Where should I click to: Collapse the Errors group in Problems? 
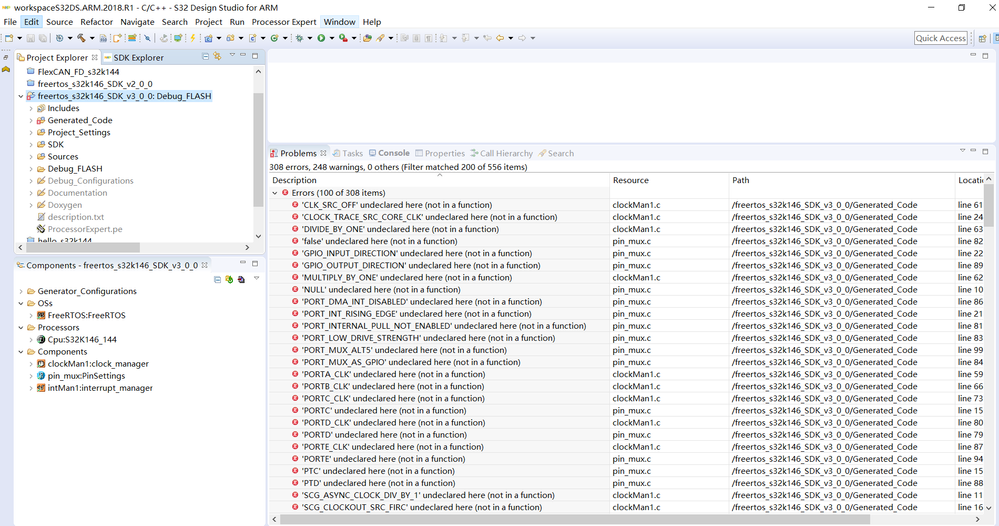click(275, 193)
